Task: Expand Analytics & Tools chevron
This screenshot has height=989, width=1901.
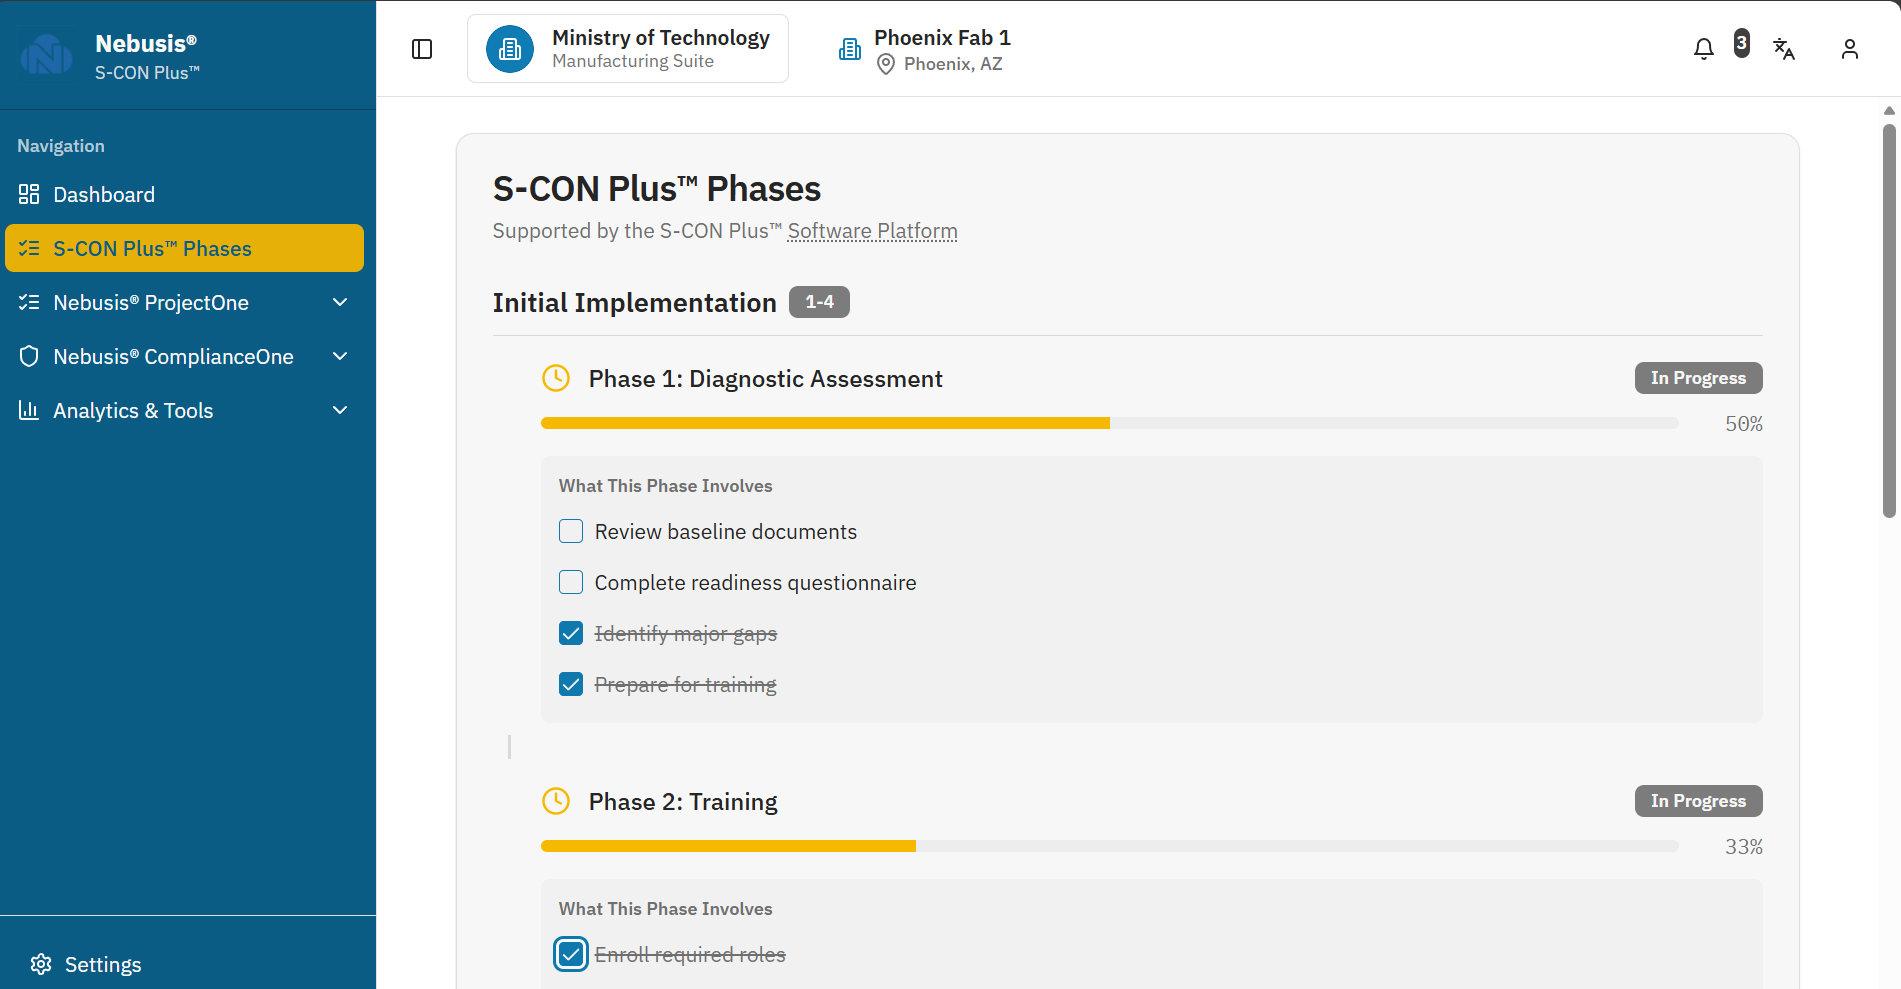Action: click(340, 410)
